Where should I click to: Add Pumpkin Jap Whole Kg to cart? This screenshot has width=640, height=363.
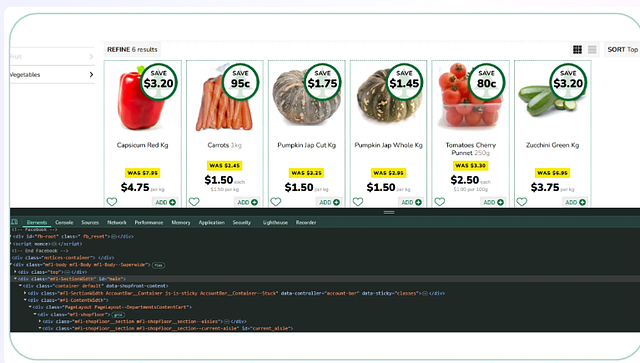[x=411, y=202]
